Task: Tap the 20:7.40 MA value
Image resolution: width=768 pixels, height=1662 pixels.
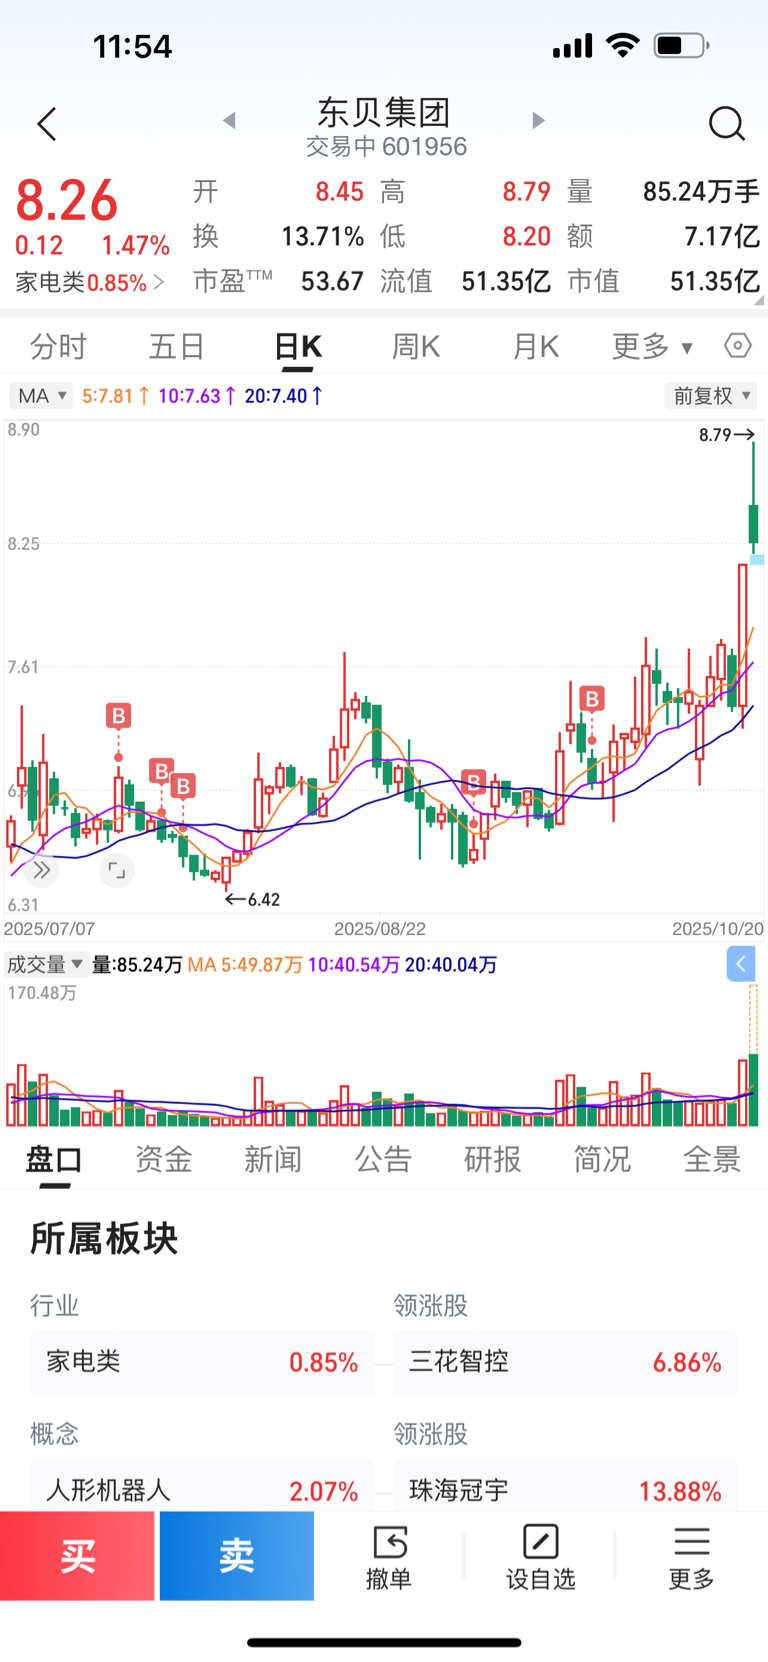Action: [x=284, y=396]
